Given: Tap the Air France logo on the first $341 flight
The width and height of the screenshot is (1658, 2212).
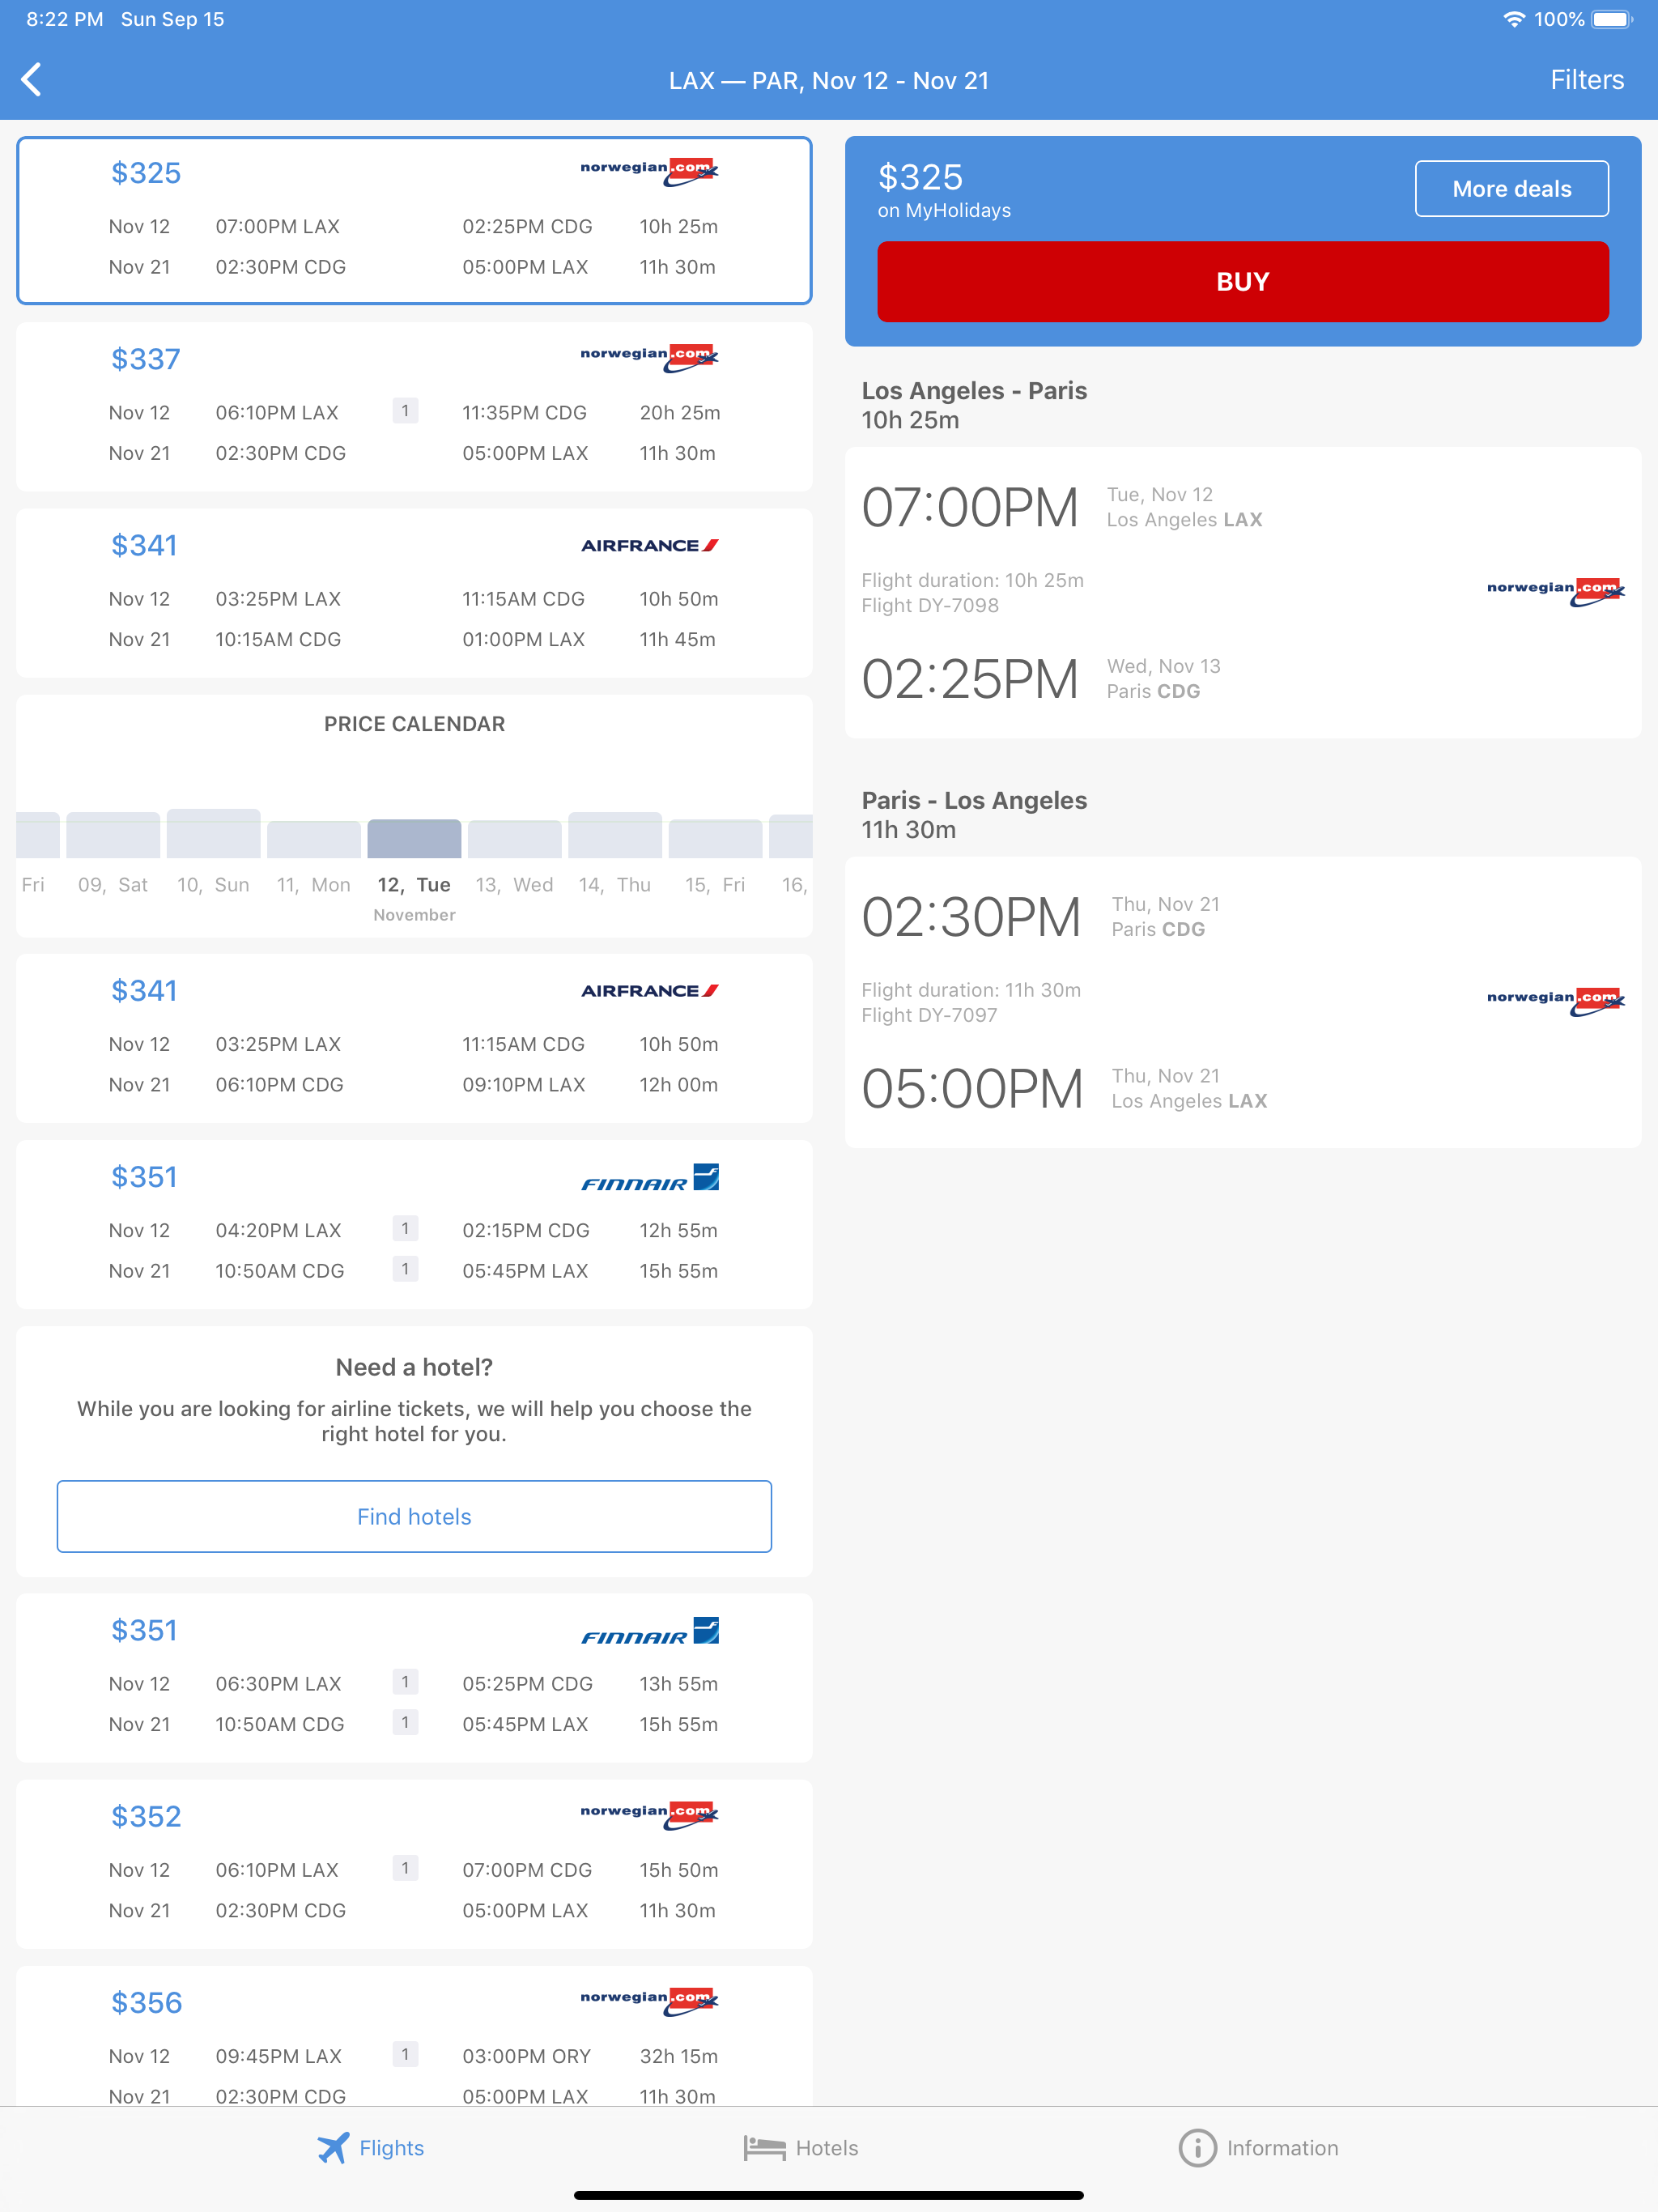Looking at the screenshot, I should (650, 545).
